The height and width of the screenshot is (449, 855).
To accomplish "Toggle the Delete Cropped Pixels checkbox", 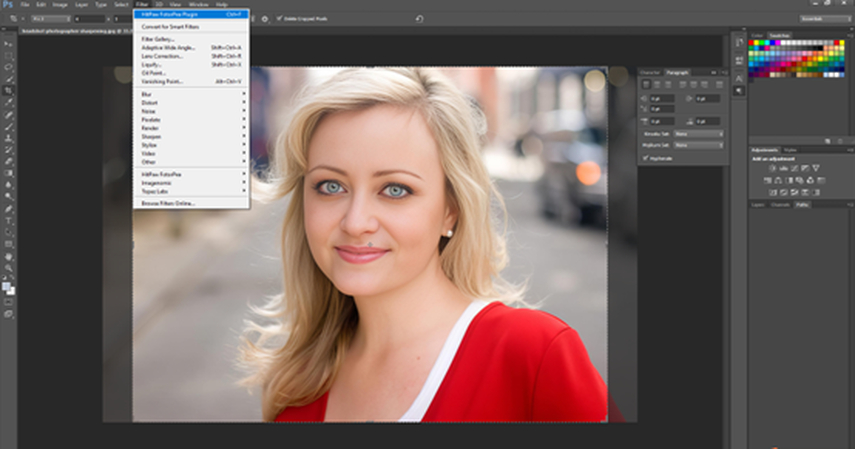I will (x=280, y=18).
